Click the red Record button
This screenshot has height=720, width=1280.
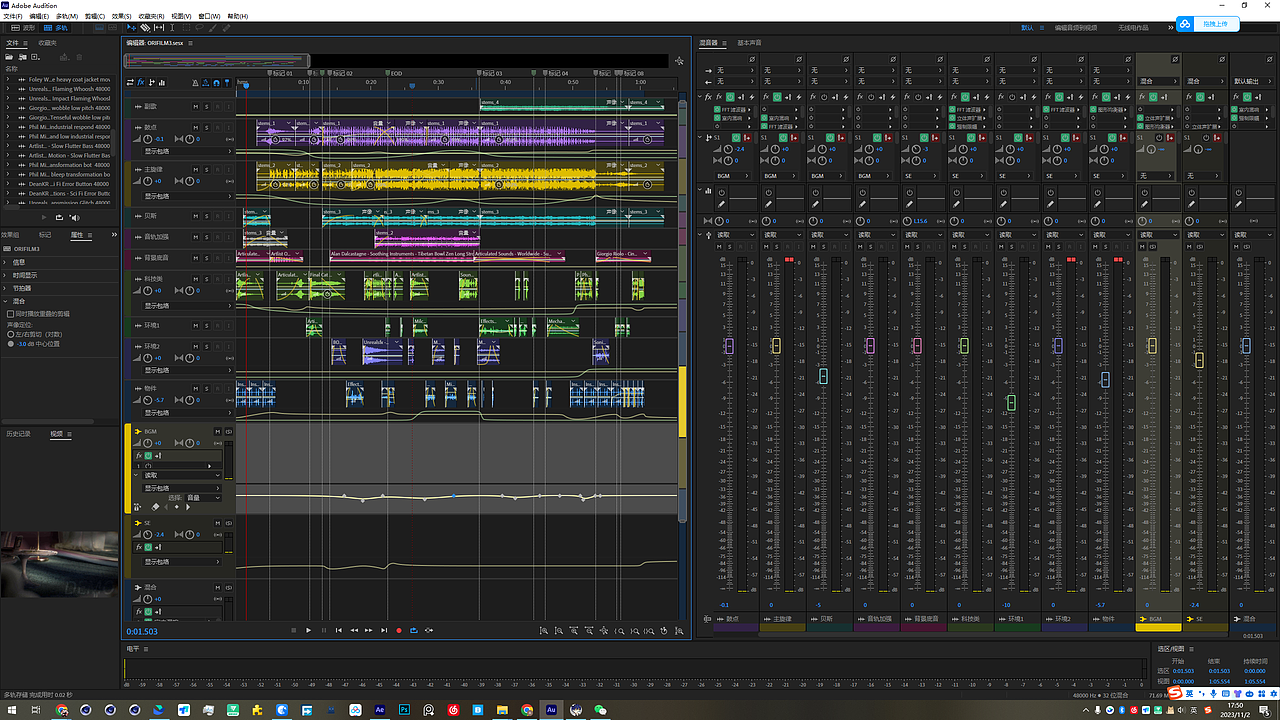pyautogui.click(x=399, y=630)
